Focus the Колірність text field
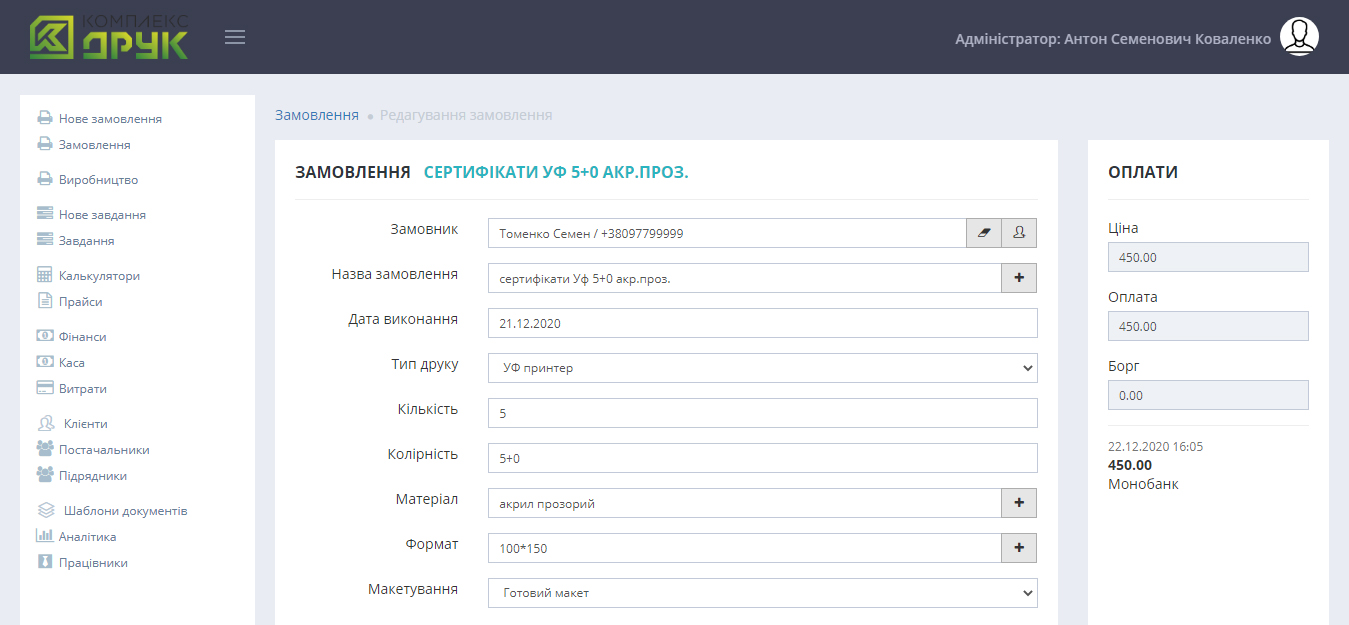This screenshot has height=625, width=1349. (762, 458)
